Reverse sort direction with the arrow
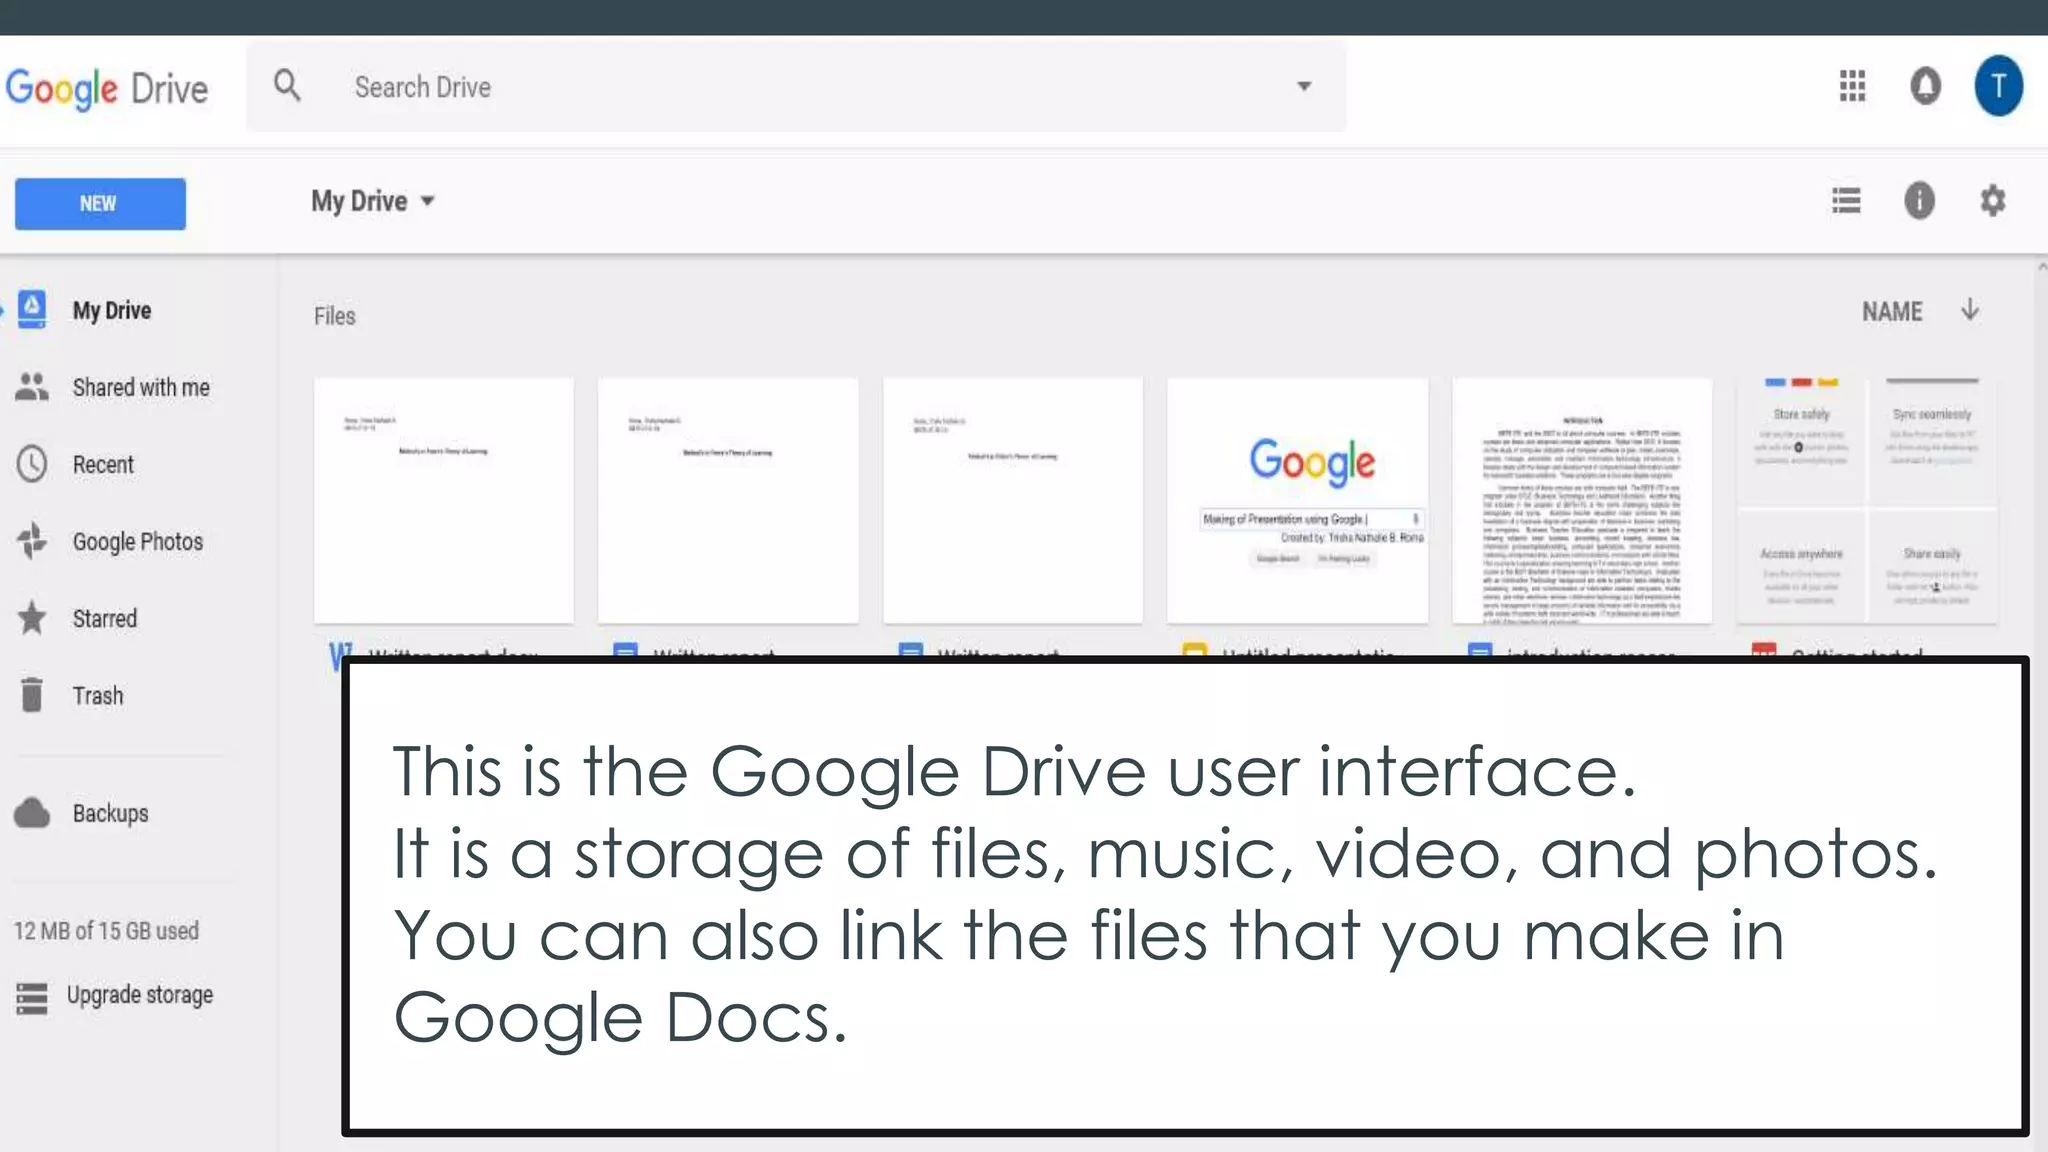Screen dimensions: 2048x1152 (1970, 310)
